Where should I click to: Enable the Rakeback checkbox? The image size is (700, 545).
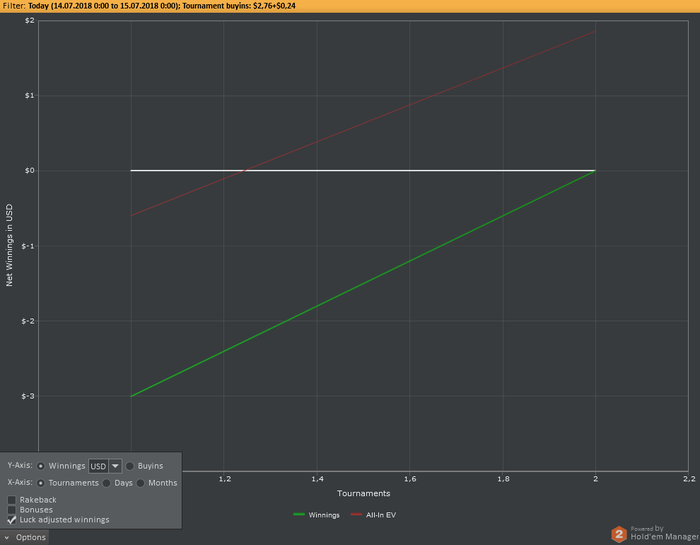click(12, 500)
